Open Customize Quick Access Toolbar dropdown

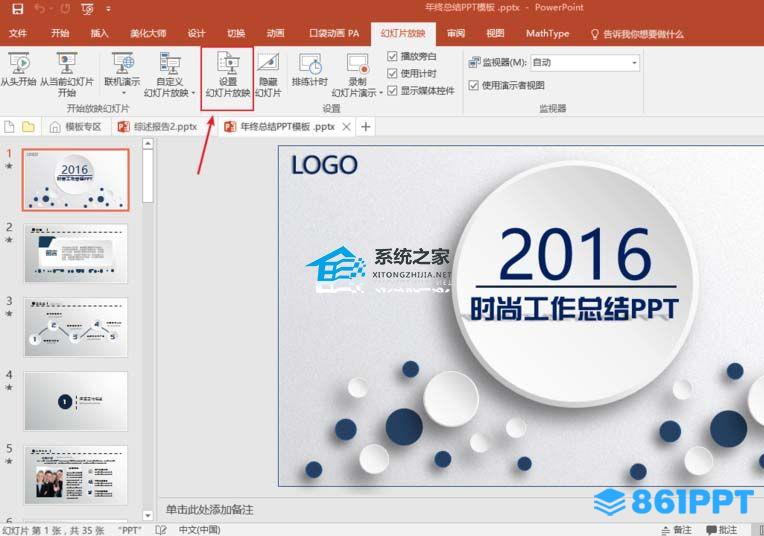[108, 9]
